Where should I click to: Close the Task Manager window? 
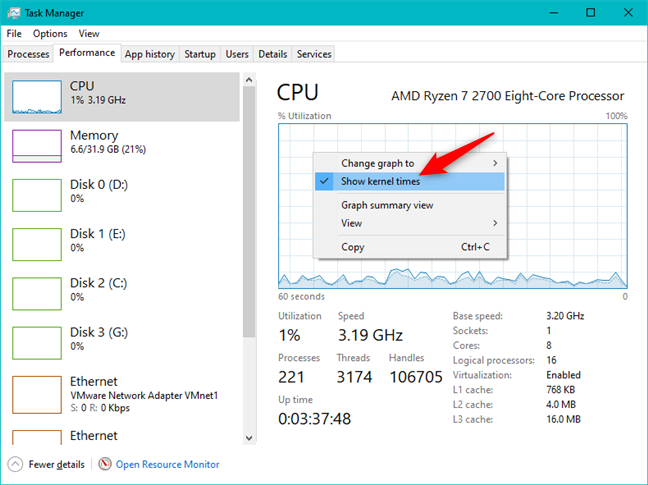click(628, 13)
